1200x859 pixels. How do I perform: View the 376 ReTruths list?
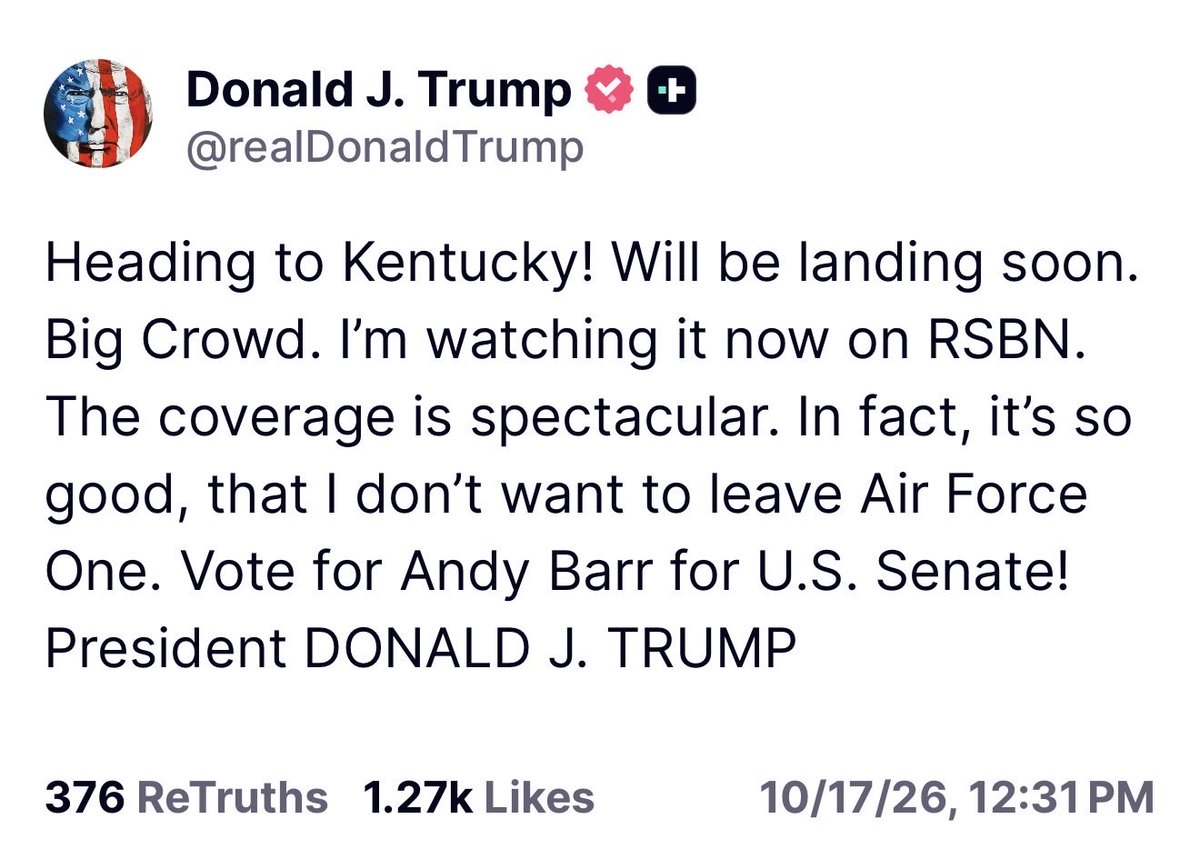coord(186,797)
